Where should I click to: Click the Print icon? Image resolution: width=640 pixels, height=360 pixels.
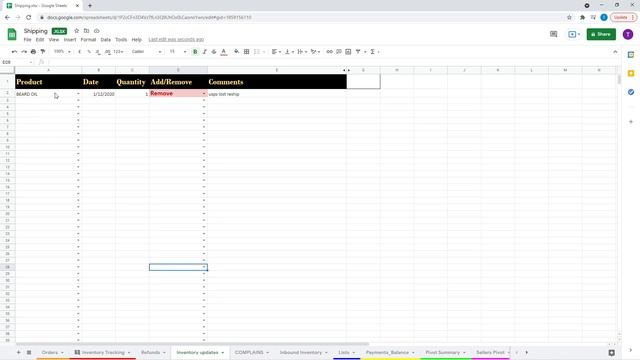click(33, 52)
